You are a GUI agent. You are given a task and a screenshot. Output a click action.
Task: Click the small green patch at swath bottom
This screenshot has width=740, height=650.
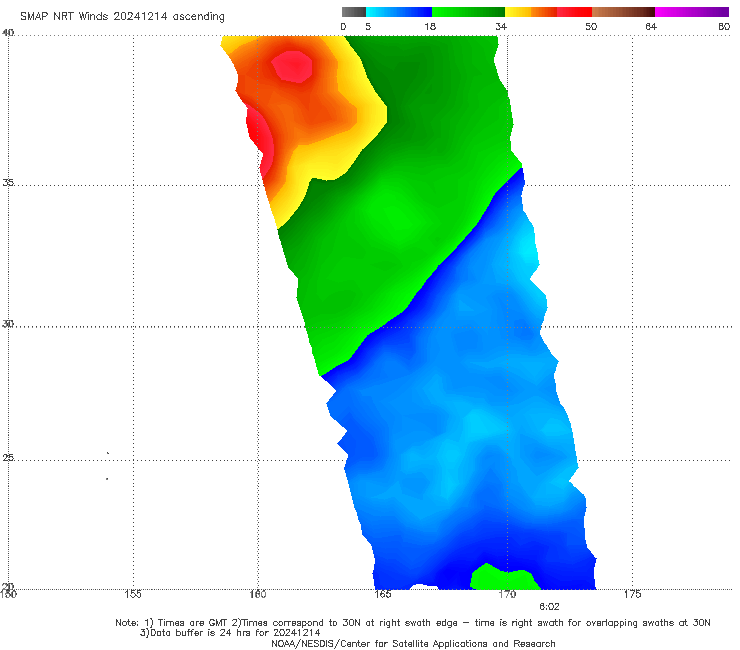(x=504, y=578)
